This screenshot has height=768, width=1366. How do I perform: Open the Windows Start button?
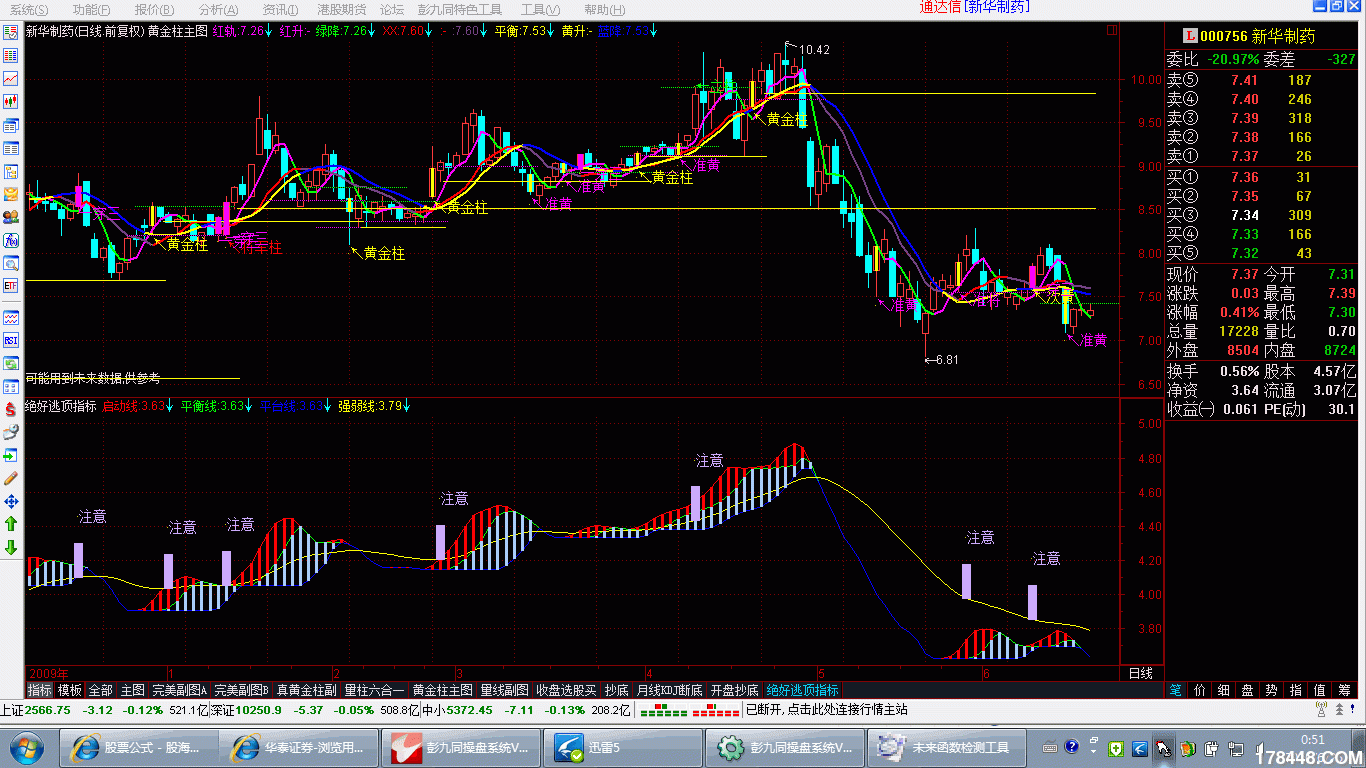(x=27, y=747)
